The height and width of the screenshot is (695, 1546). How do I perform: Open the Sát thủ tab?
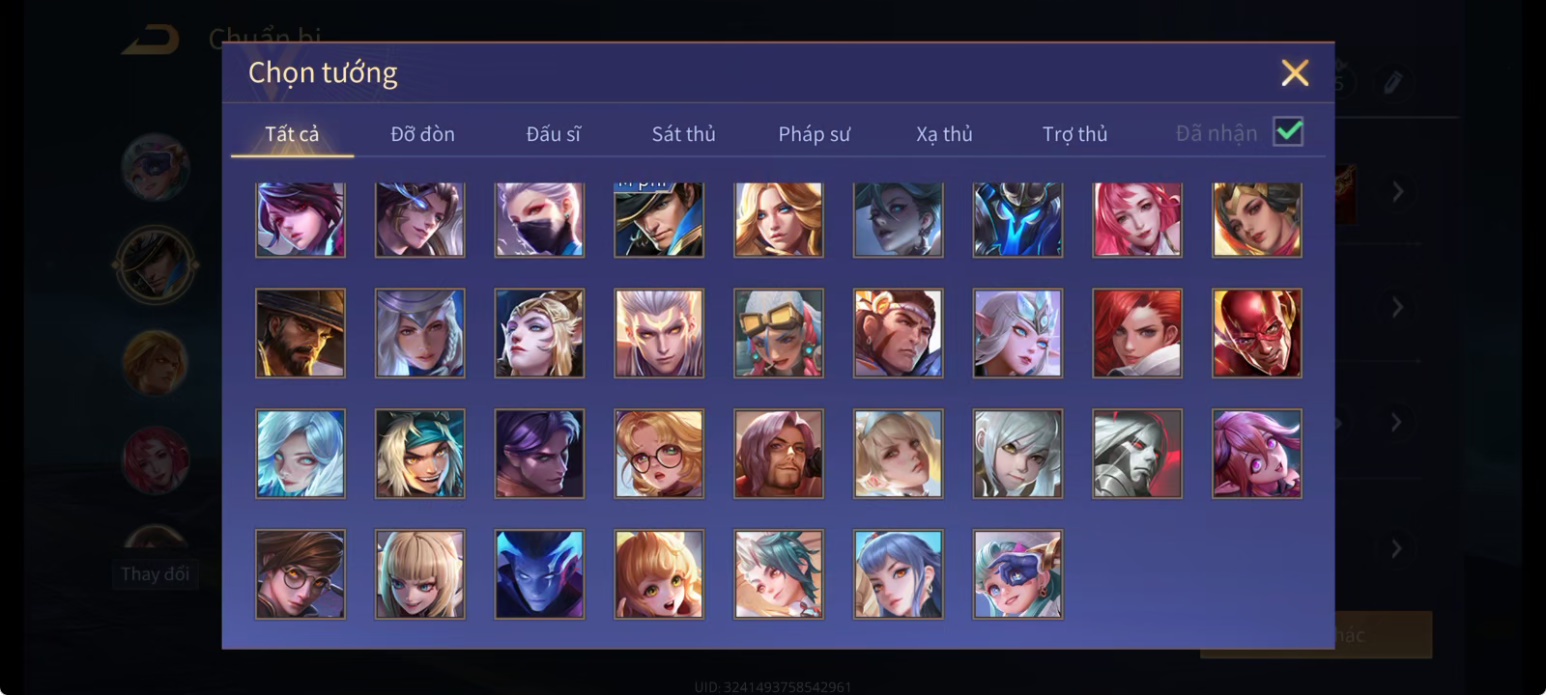(x=684, y=134)
